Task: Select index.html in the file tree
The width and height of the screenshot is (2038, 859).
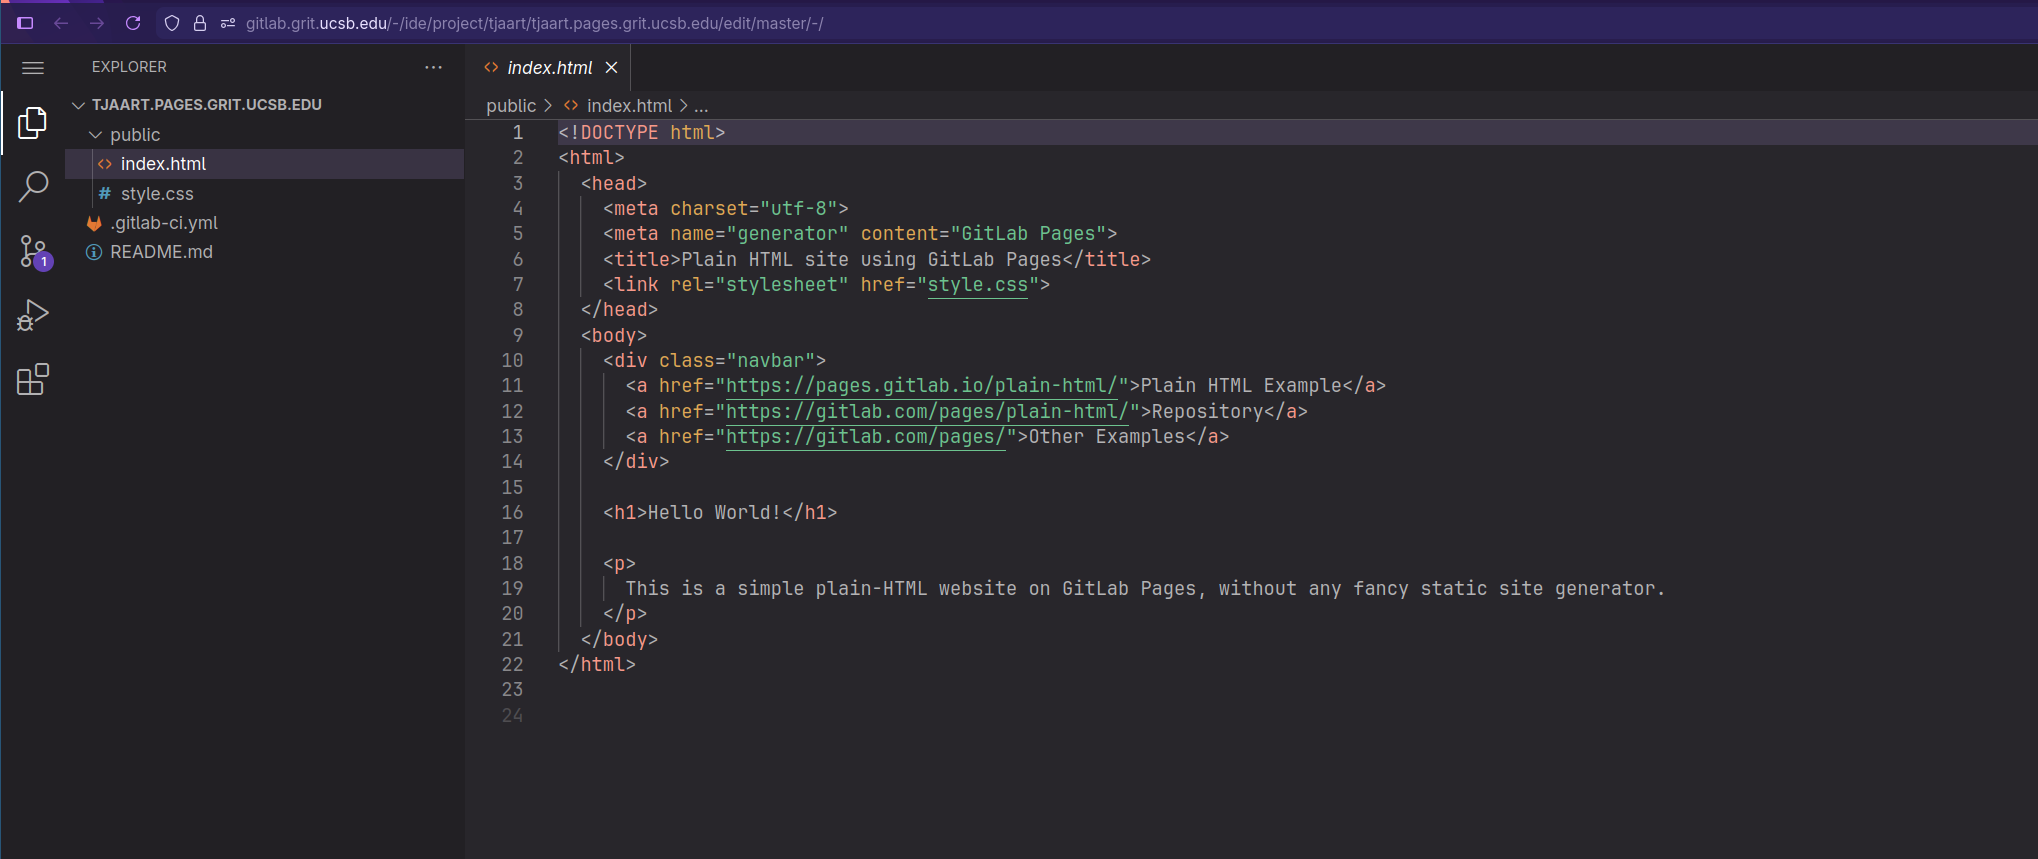Action: tap(163, 164)
